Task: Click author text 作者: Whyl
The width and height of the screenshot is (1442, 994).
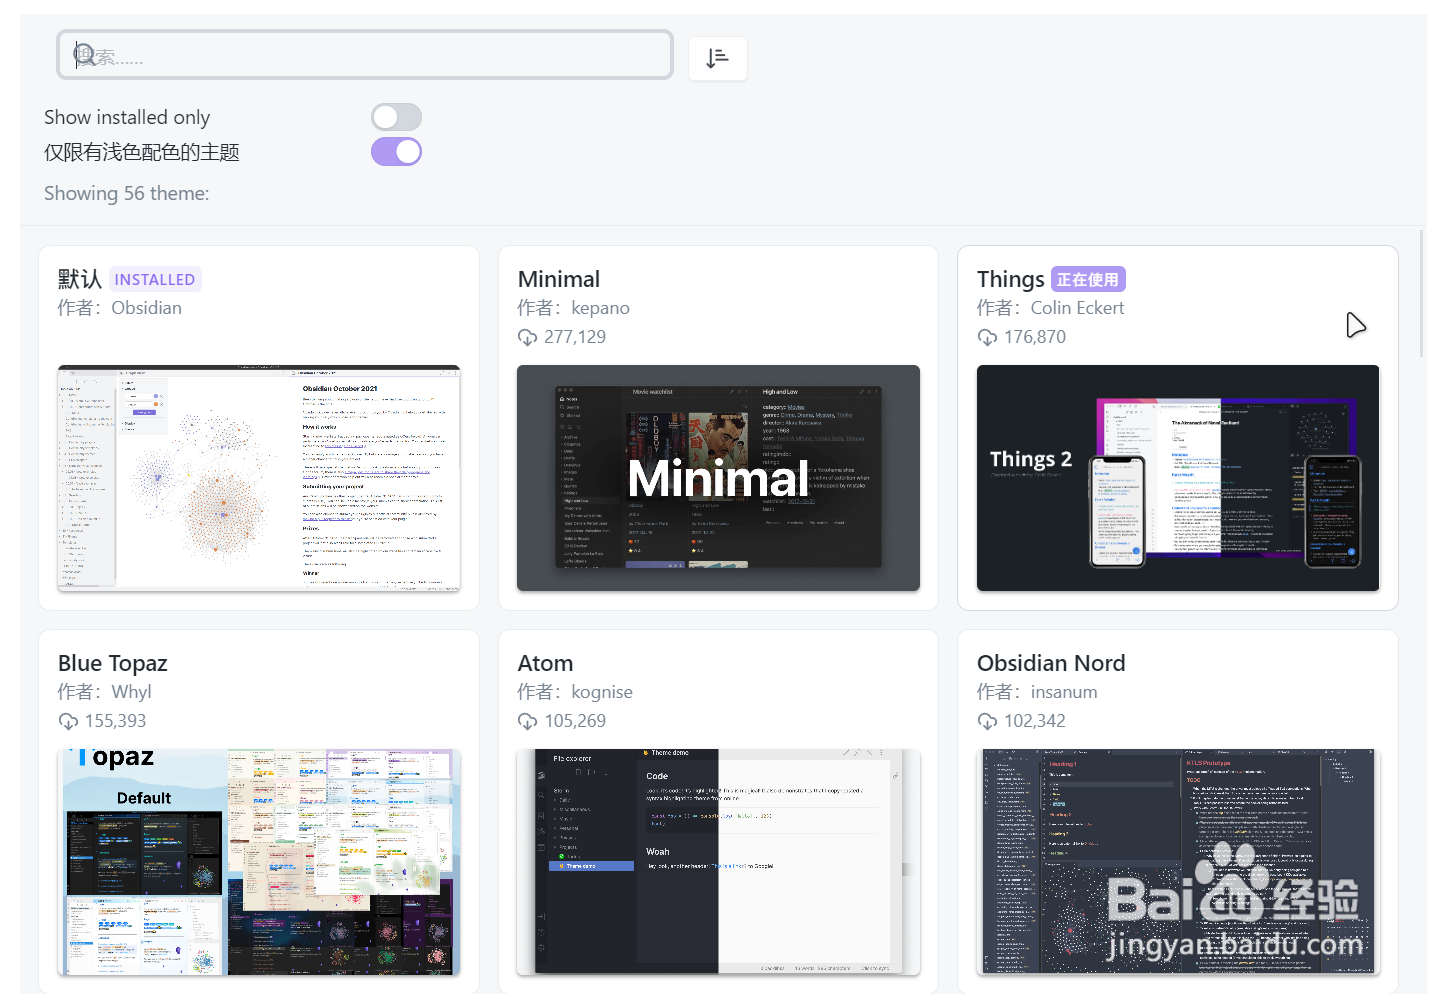Action: [105, 692]
